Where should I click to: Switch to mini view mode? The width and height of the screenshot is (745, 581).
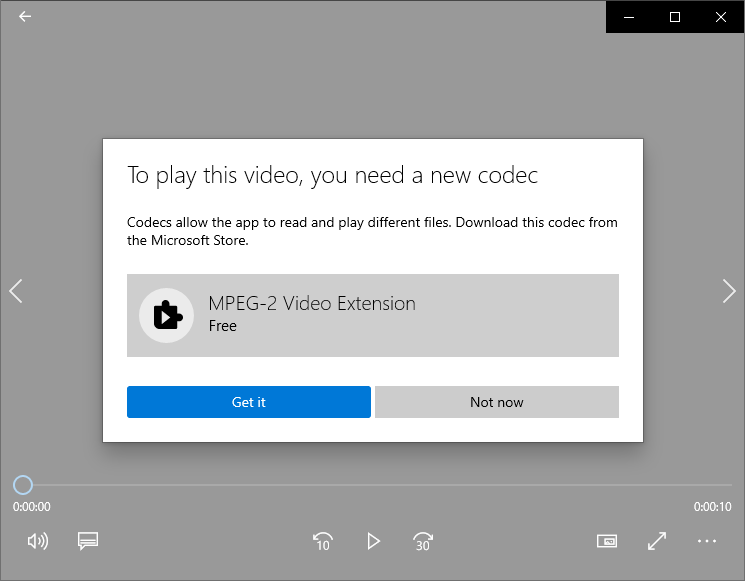[607, 541]
